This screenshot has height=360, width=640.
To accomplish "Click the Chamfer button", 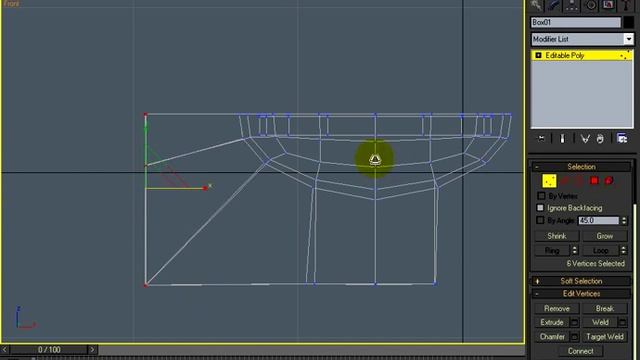I will click(552, 337).
